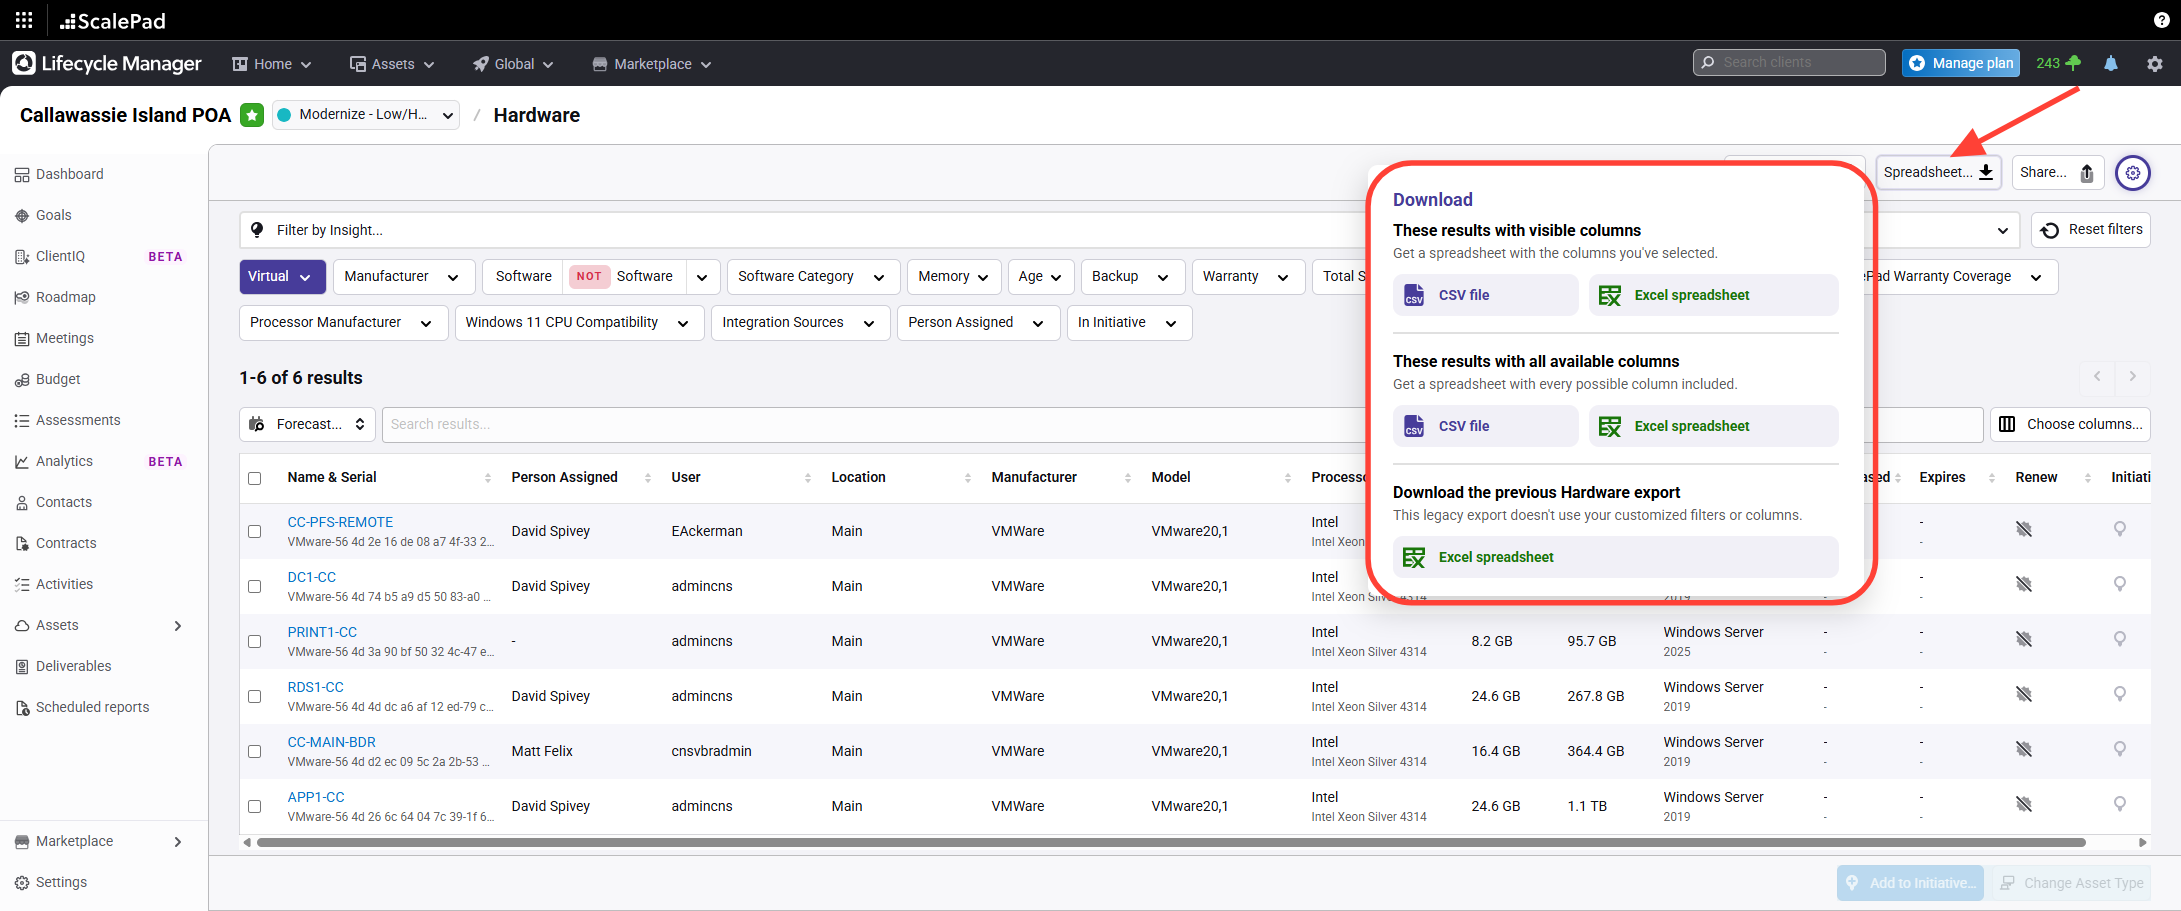Click the initiative lightbulb for CC-PFS-REMOTE
The width and height of the screenshot is (2181, 911).
(2119, 529)
